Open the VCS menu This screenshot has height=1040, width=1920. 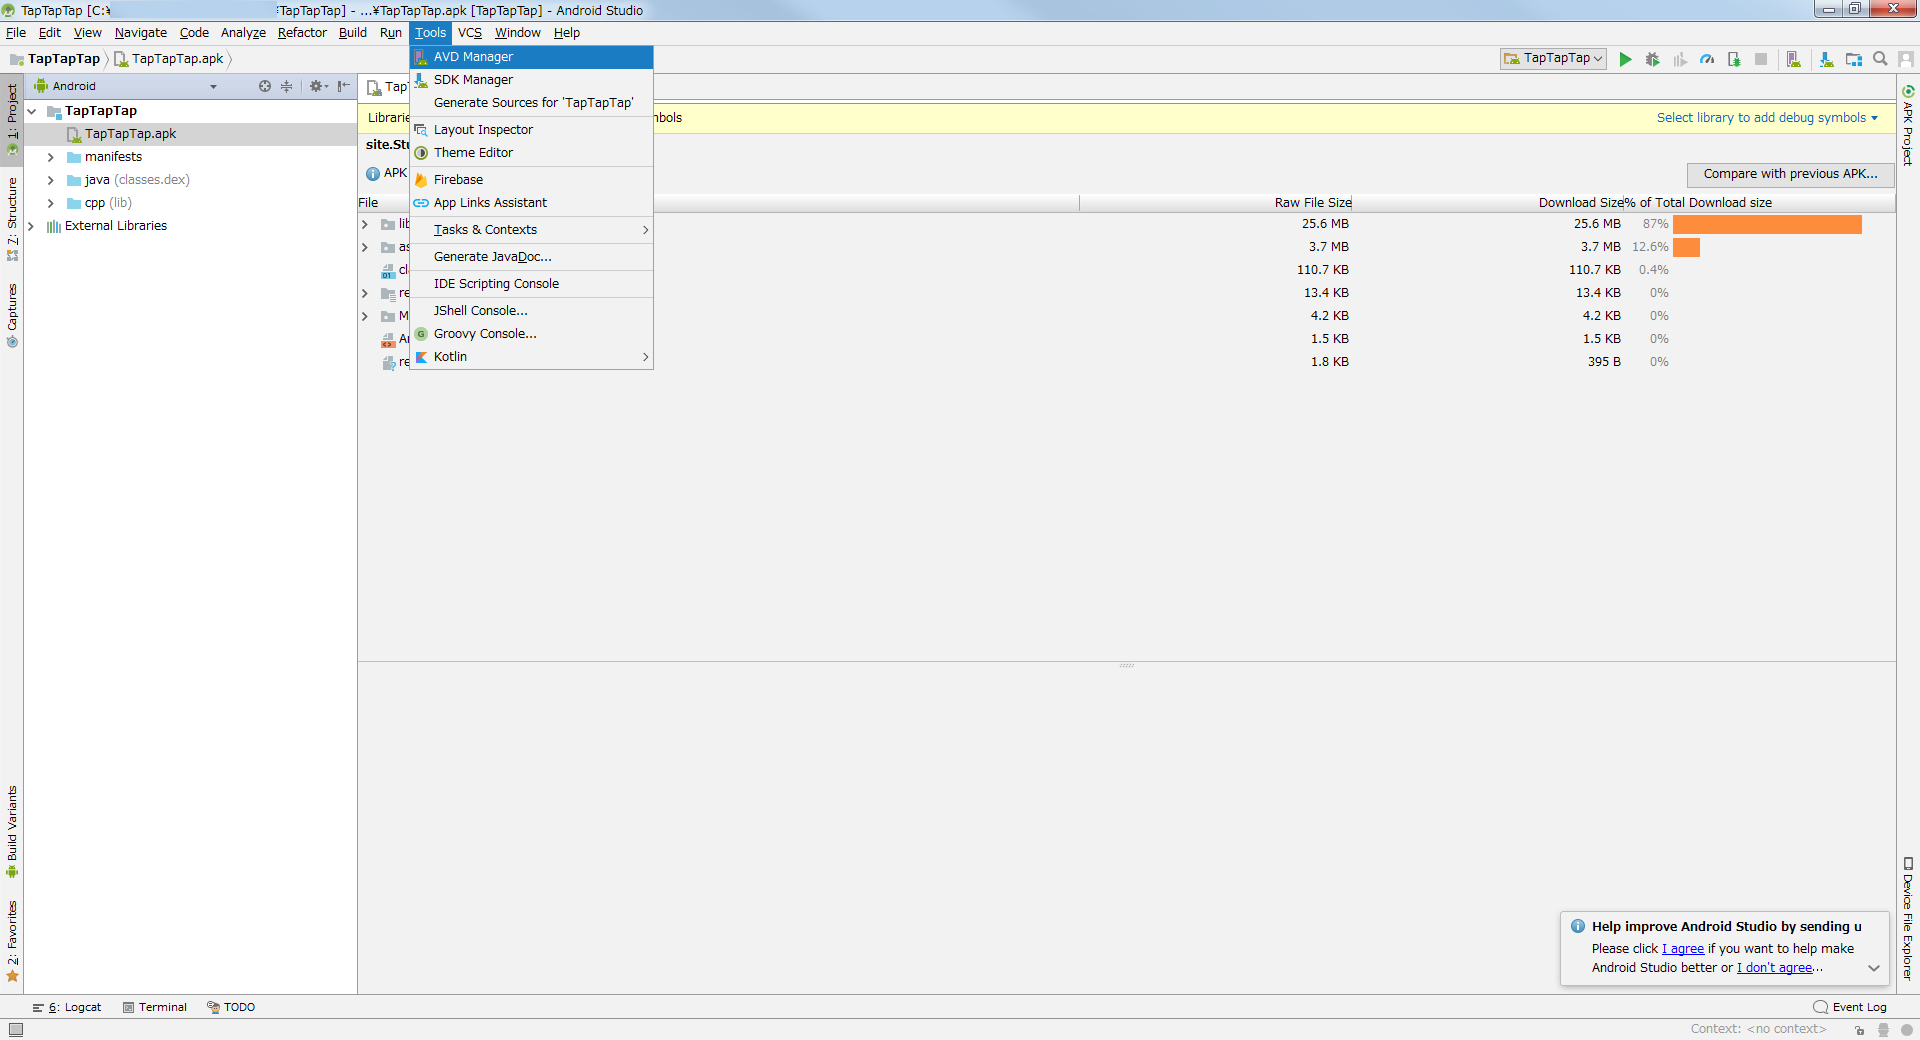[x=470, y=33]
